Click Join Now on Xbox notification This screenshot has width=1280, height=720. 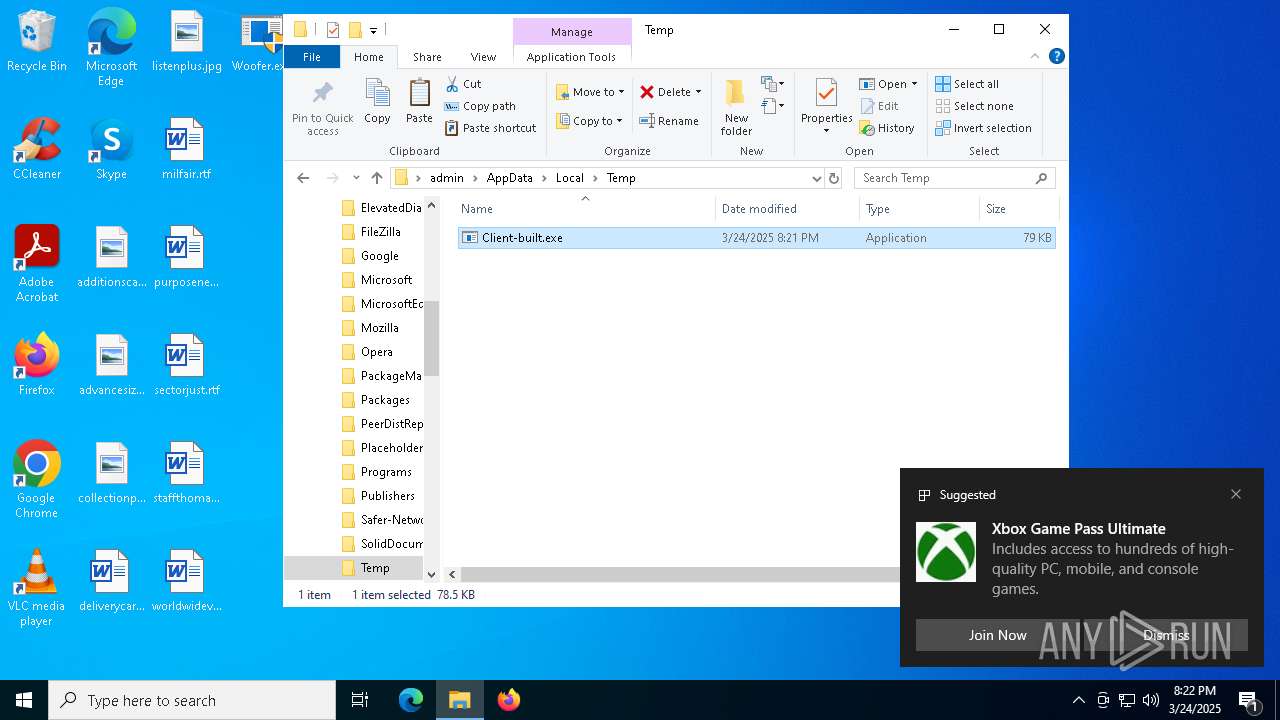click(997, 635)
